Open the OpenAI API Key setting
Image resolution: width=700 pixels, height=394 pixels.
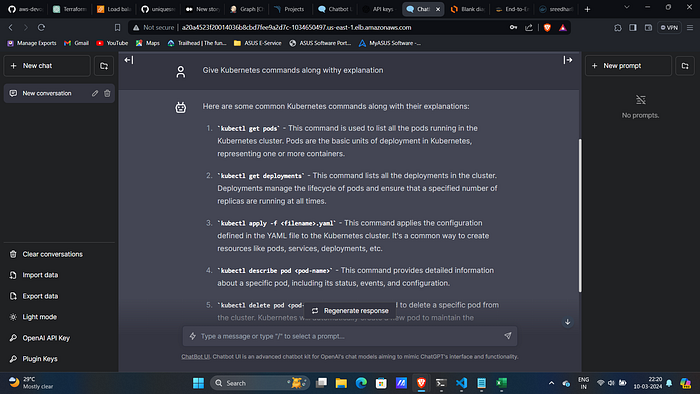pyautogui.click(x=59, y=338)
